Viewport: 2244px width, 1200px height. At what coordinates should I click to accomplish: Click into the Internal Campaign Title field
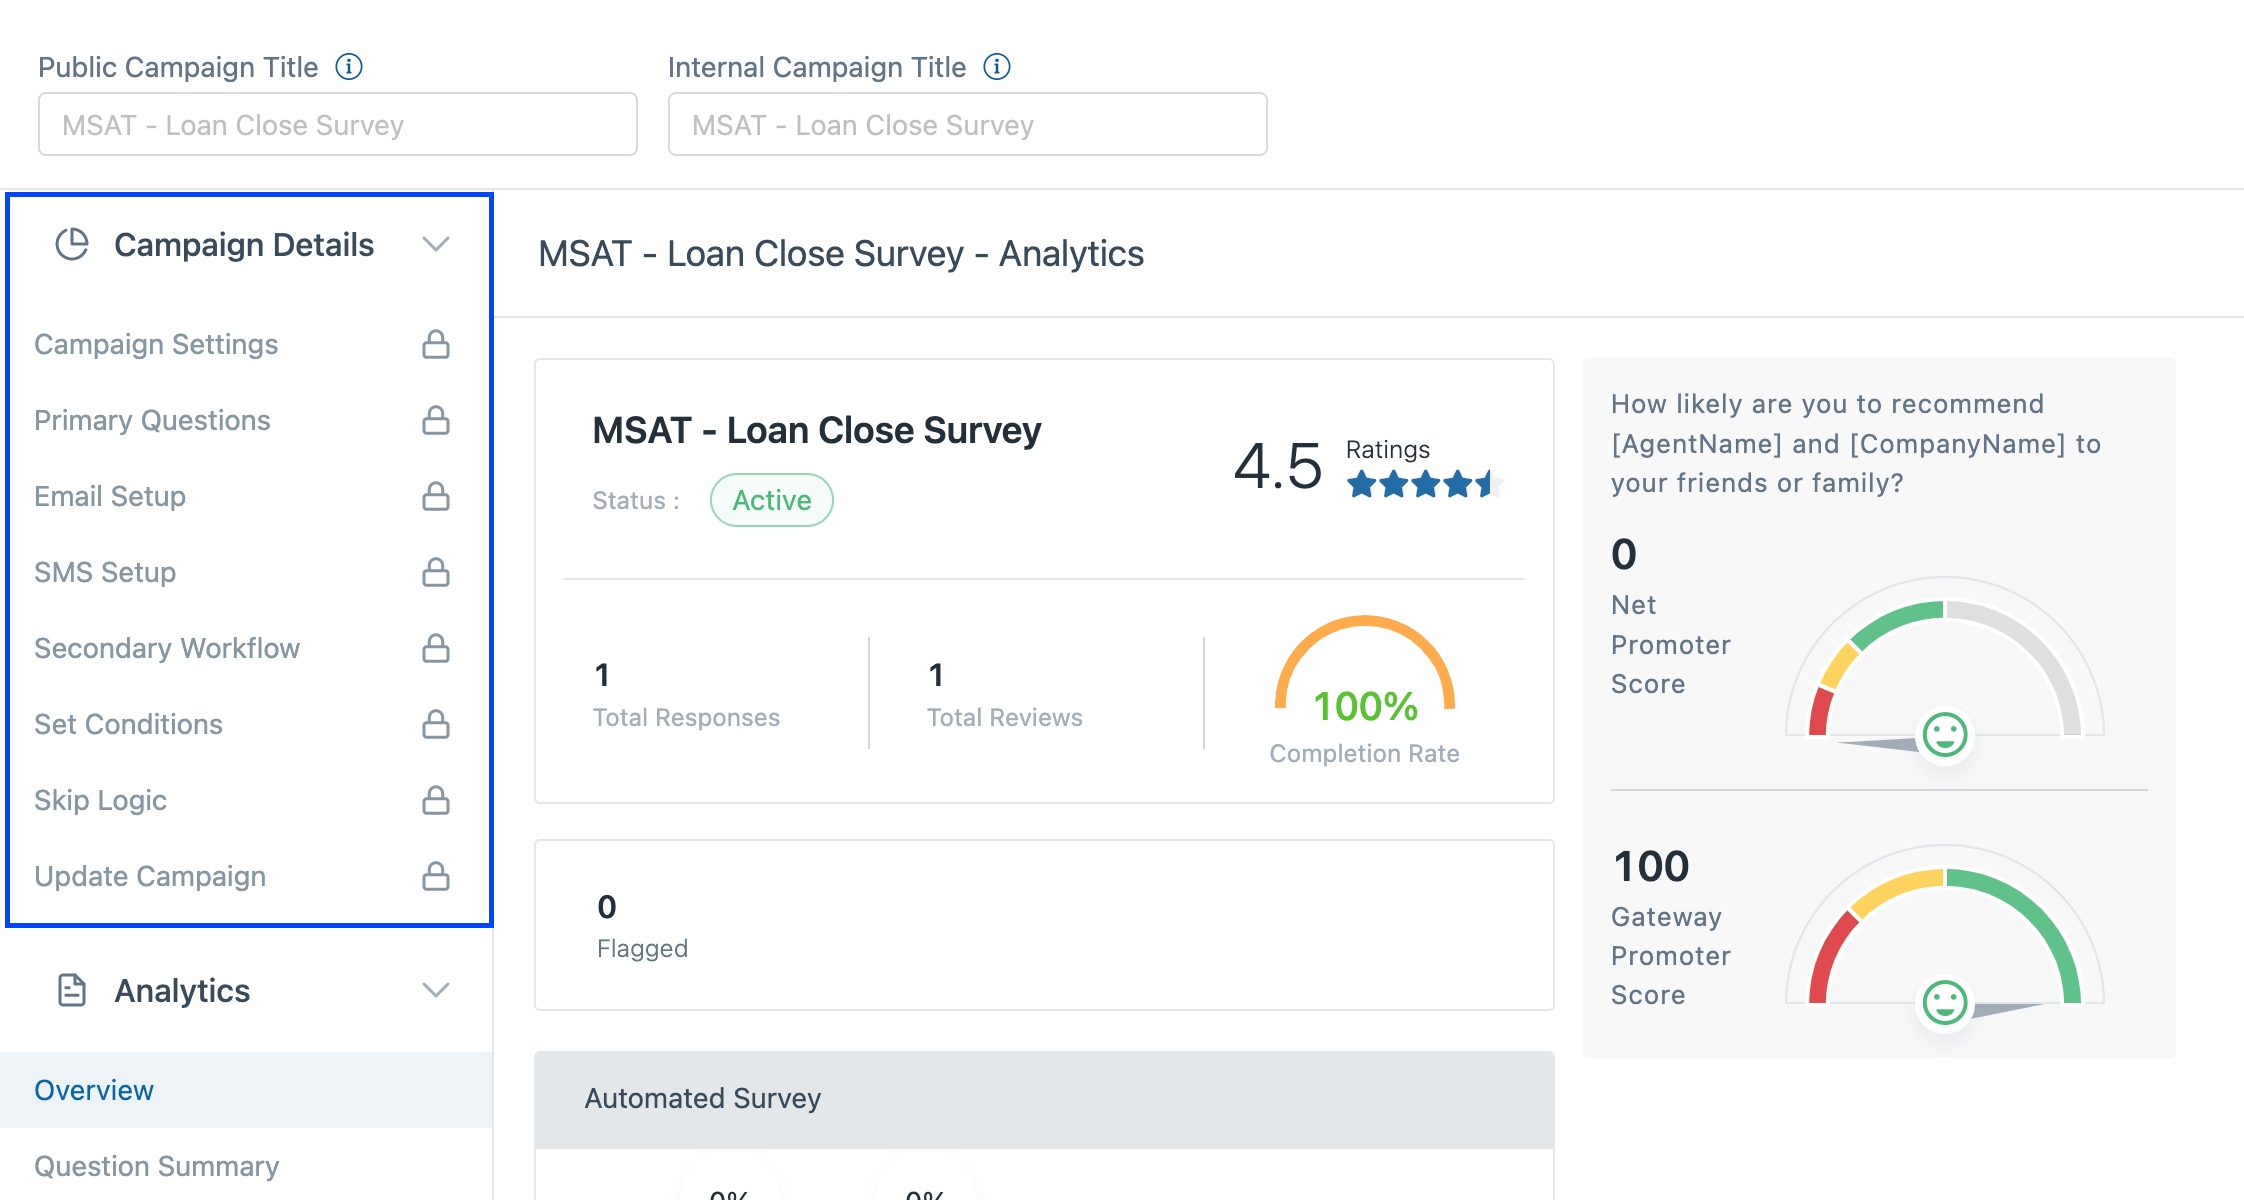point(968,124)
